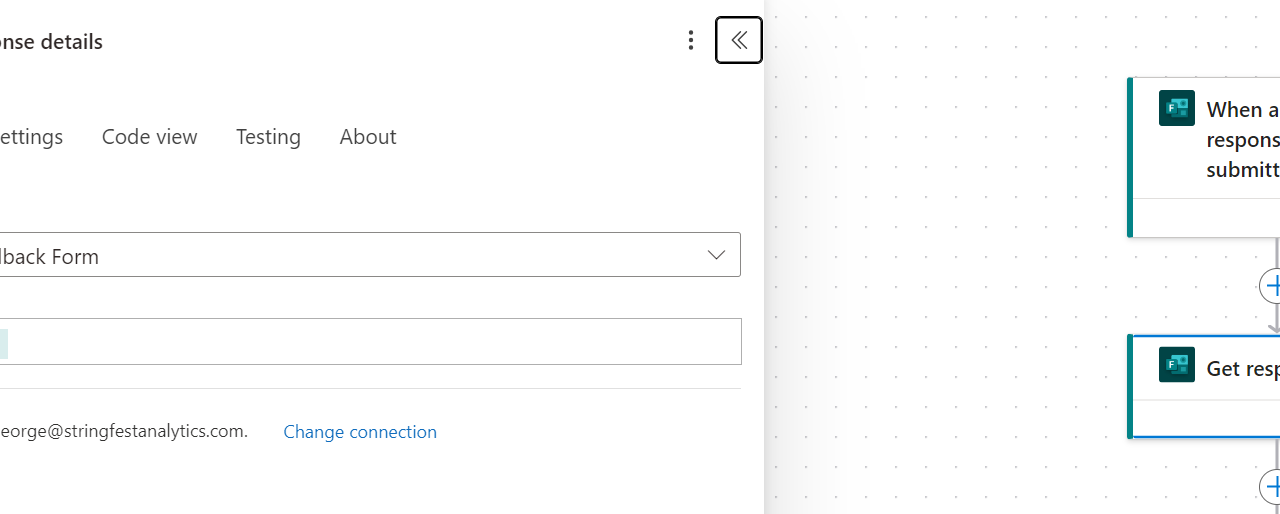Go to the Testing tab
Screen dimensions: 1280x514
coord(268,137)
